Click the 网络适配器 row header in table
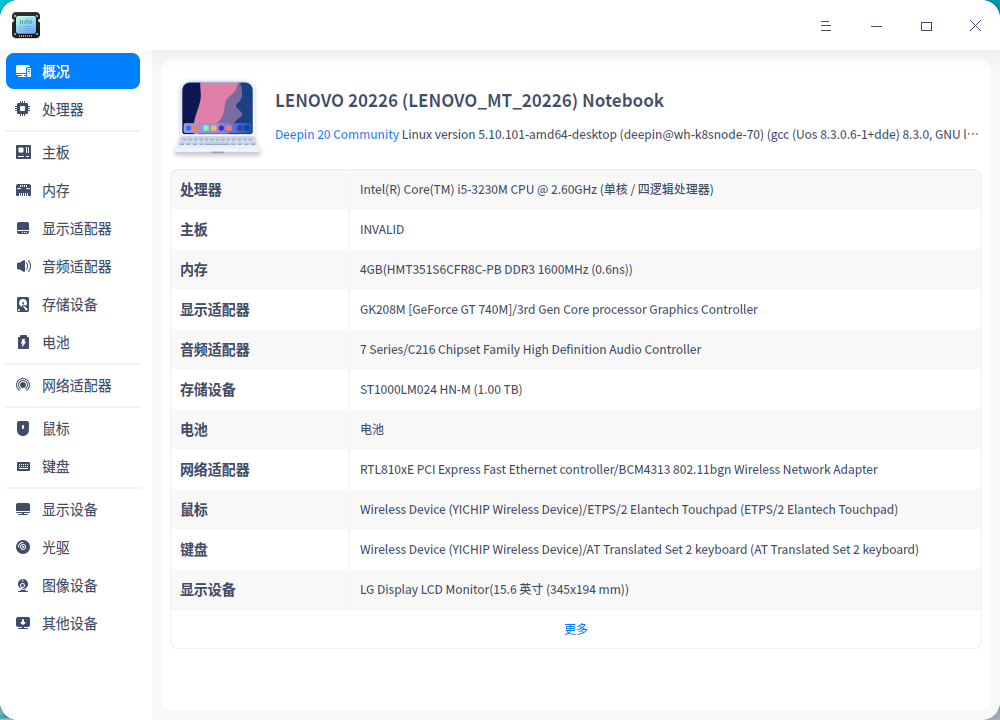Viewport: 1000px width, 720px height. tap(215, 471)
